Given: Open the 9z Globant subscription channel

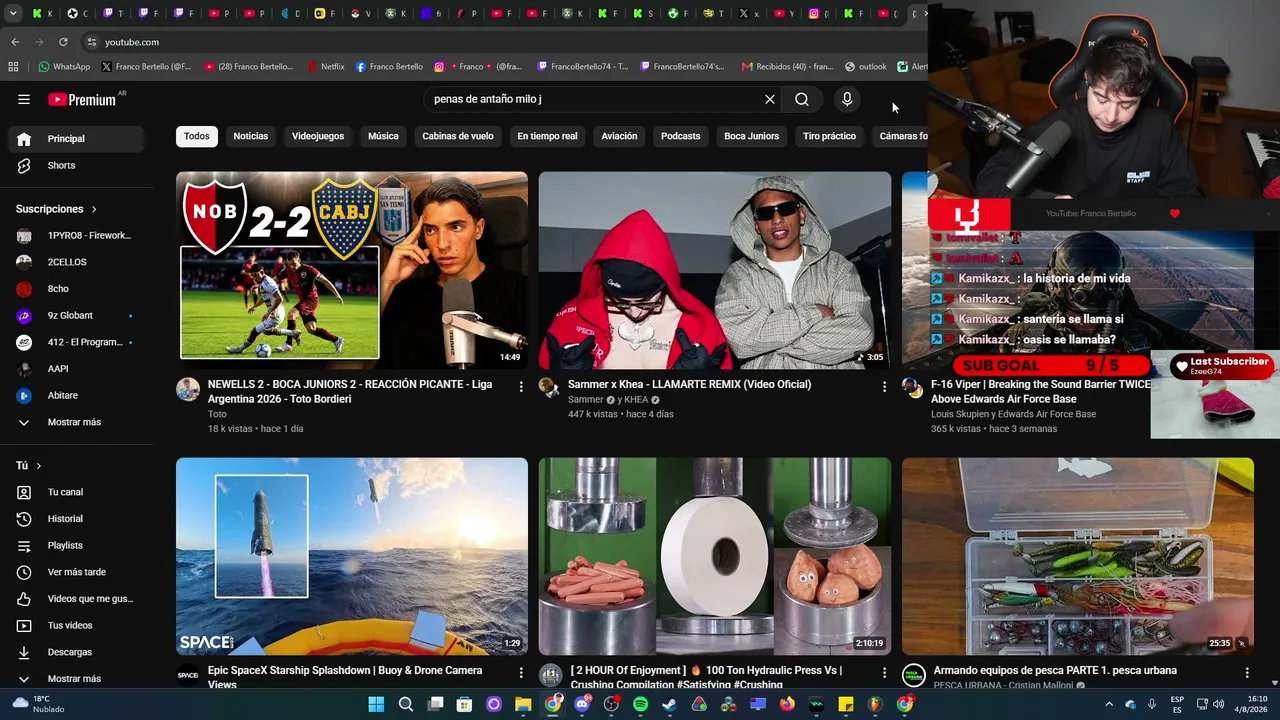Looking at the screenshot, I should pyautogui.click(x=76, y=315).
